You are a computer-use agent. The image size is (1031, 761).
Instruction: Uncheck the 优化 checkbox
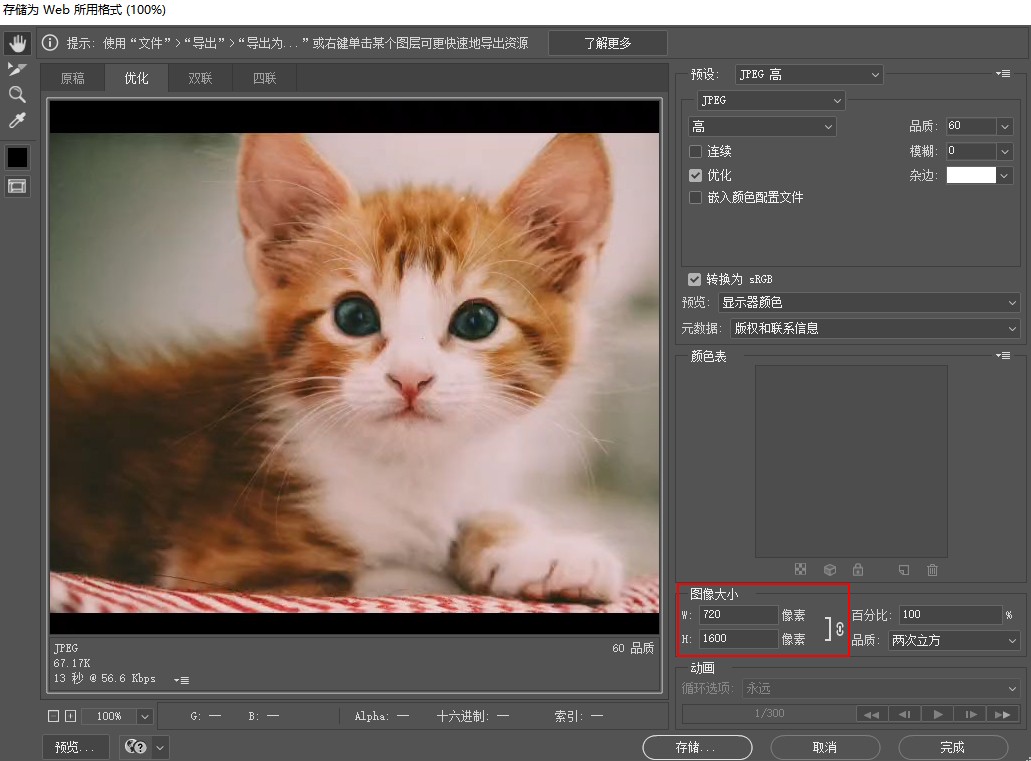696,174
